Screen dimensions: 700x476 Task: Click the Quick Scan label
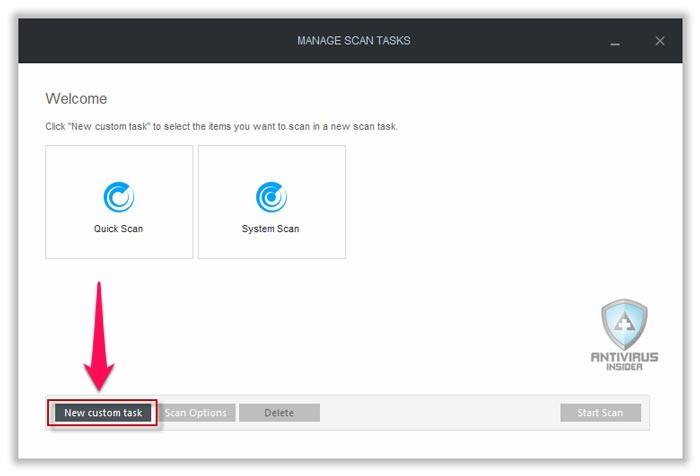pos(118,229)
